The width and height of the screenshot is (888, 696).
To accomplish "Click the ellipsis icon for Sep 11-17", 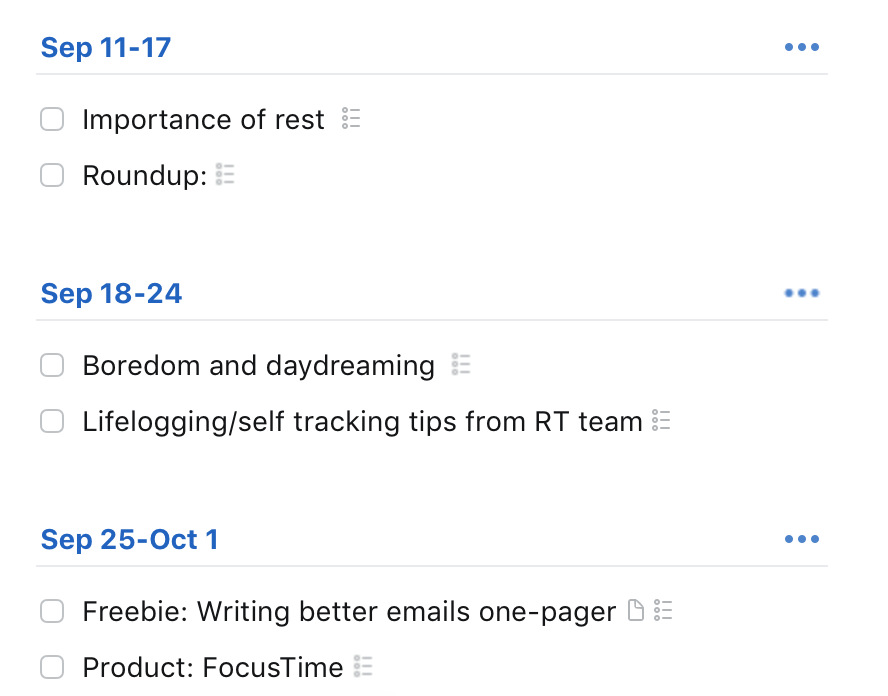I will 802,46.
